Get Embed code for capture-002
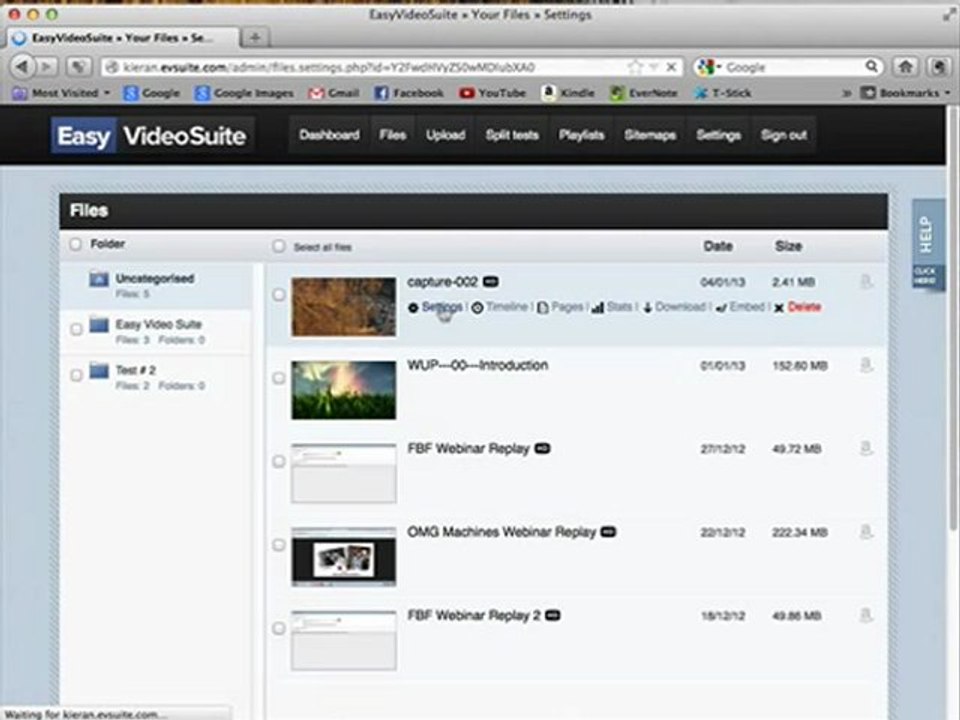The width and height of the screenshot is (960, 720). point(740,307)
